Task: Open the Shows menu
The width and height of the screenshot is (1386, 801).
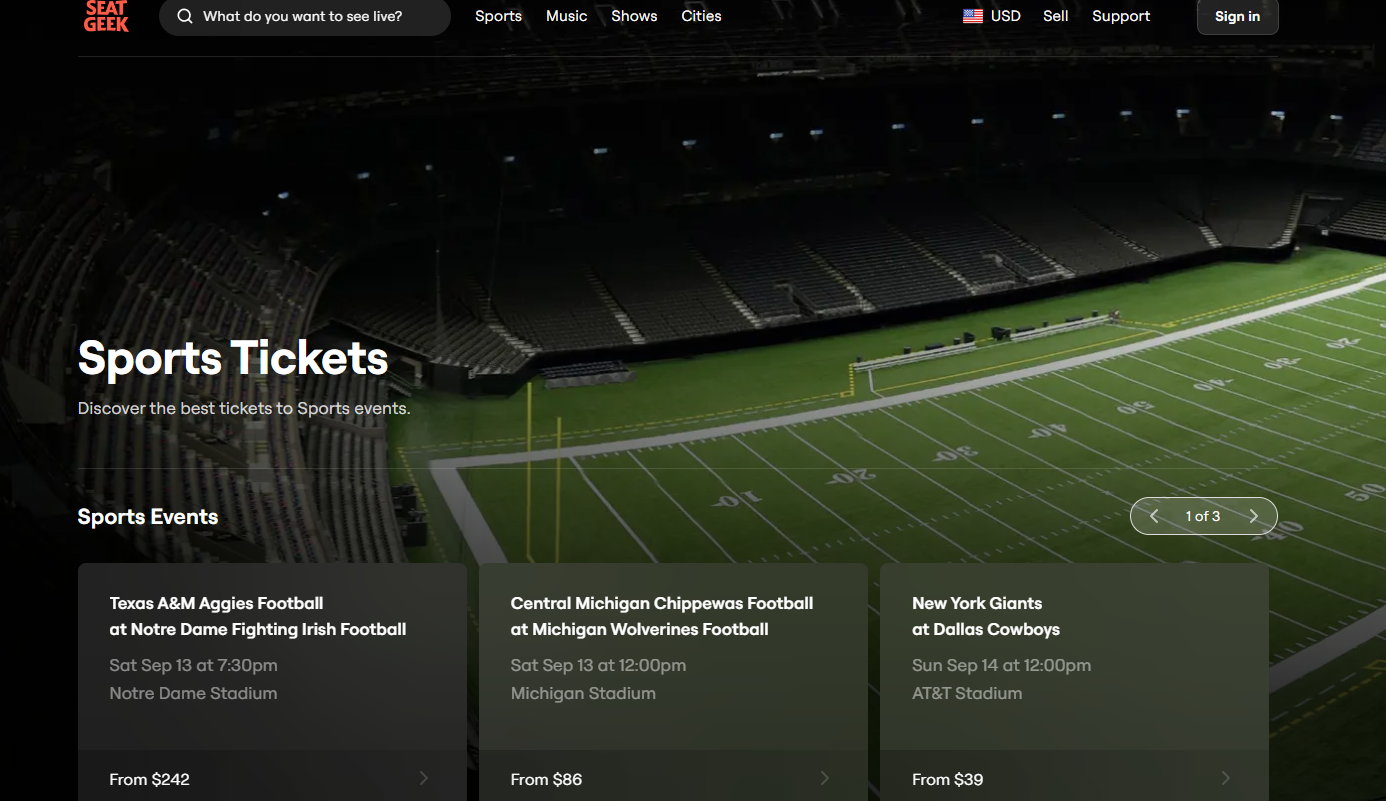Action: click(x=634, y=16)
